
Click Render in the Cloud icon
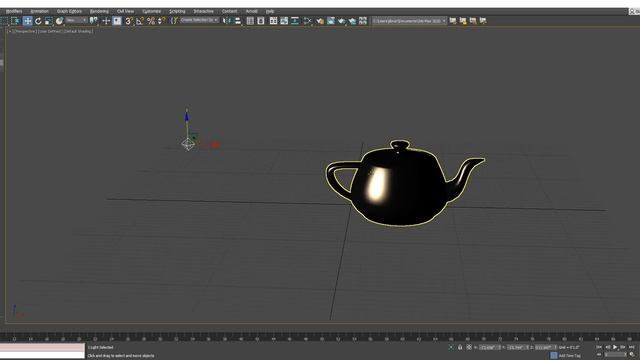(x=352, y=21)
